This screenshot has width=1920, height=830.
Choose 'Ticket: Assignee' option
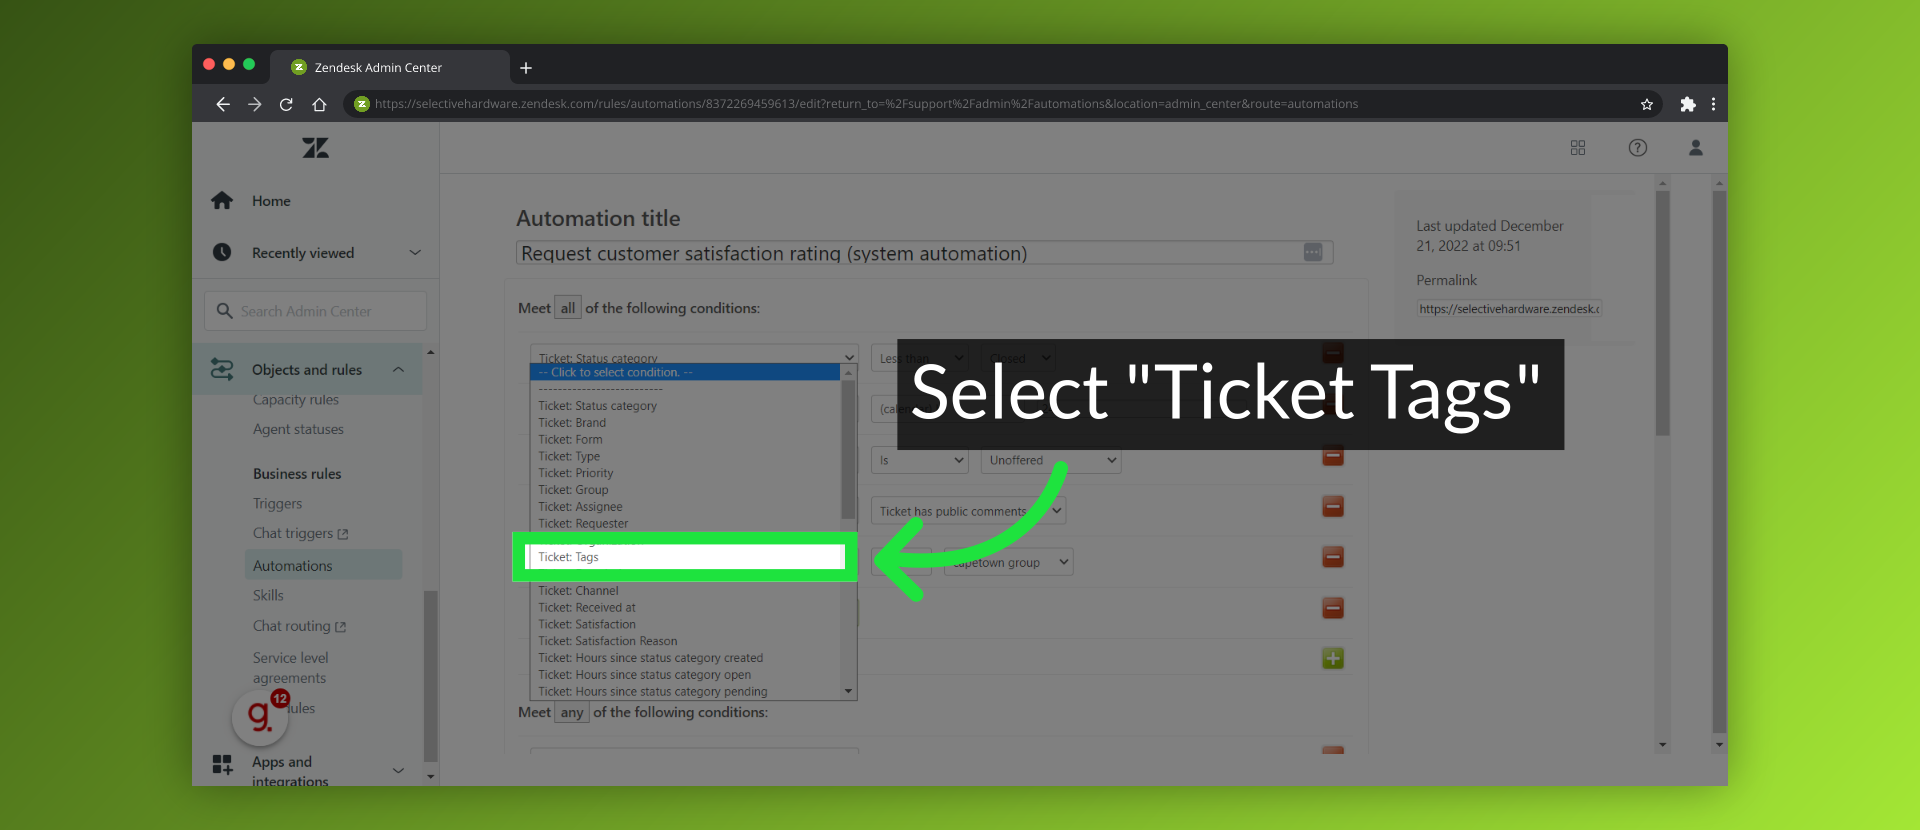(686, 507)
